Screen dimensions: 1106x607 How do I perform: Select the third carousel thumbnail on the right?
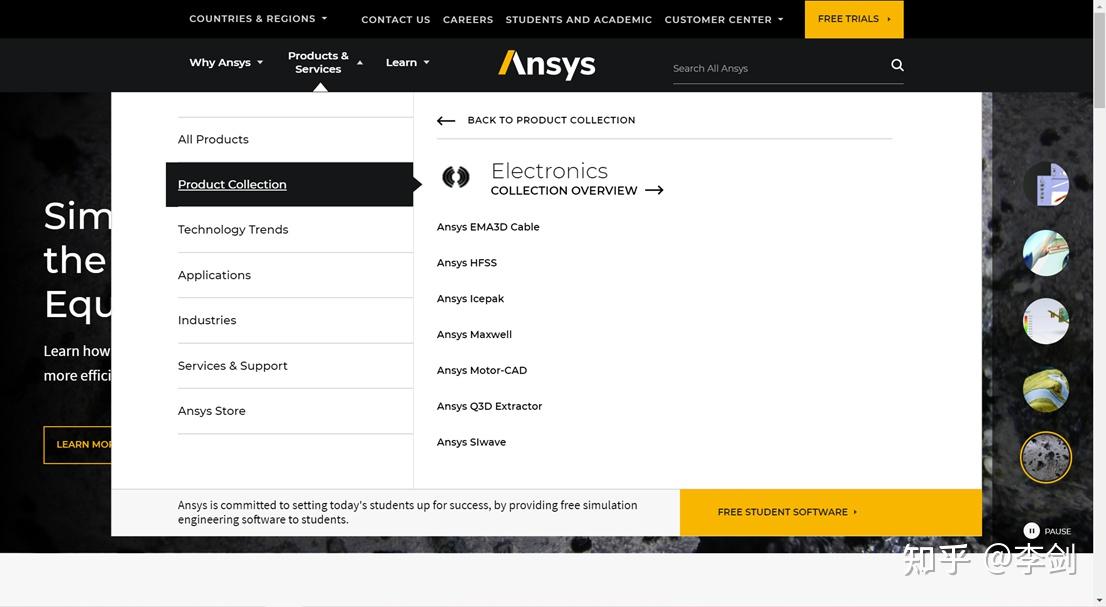coord(1046,321)
